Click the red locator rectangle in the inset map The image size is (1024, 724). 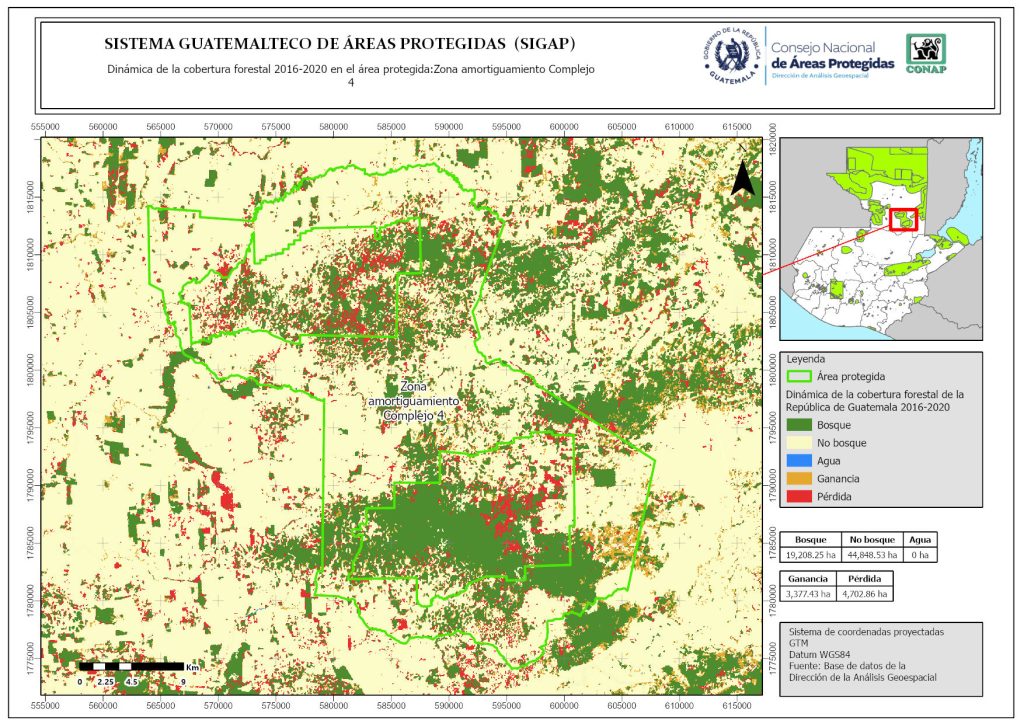[x=903, y=219]
